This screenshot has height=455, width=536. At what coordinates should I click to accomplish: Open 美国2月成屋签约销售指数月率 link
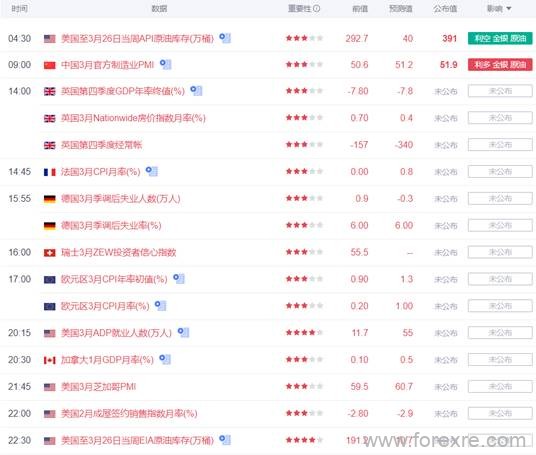click(x=129, y=414)
